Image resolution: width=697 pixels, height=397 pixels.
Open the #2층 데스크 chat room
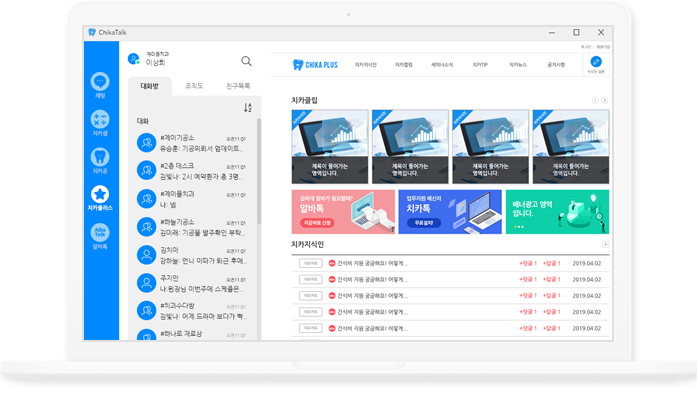192,171
